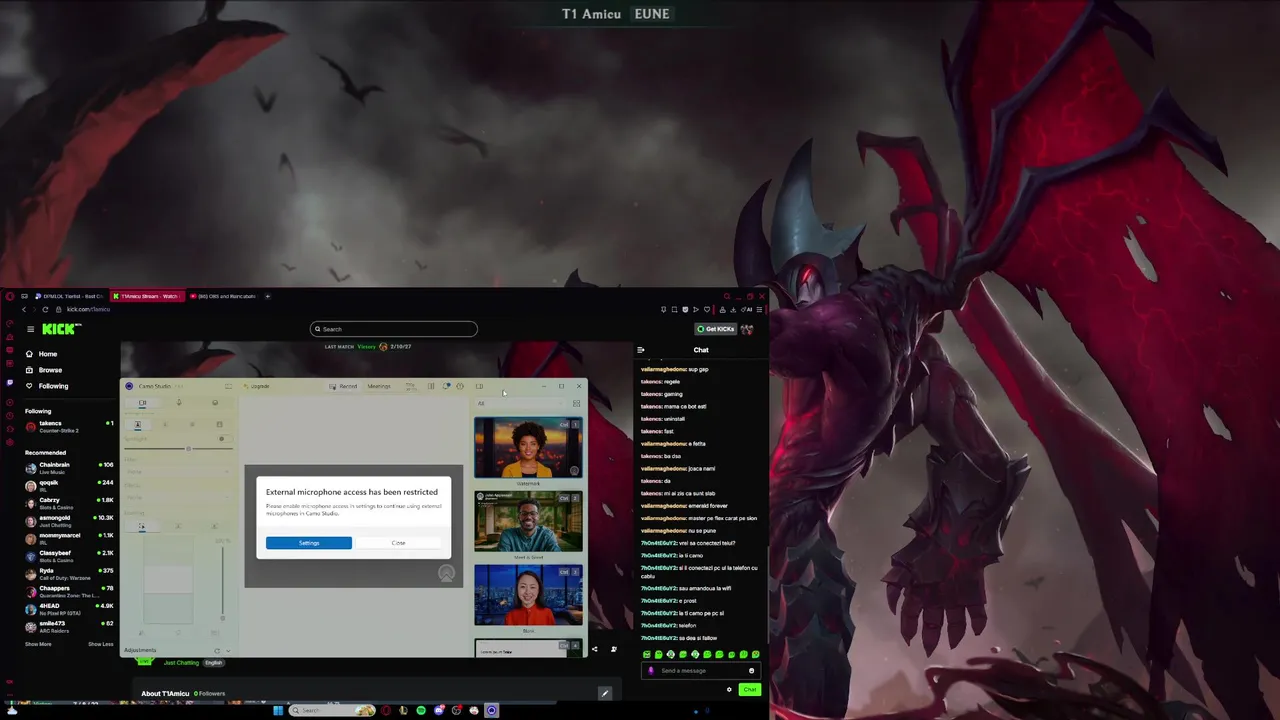Open followed channel takencs

(68, 426)
